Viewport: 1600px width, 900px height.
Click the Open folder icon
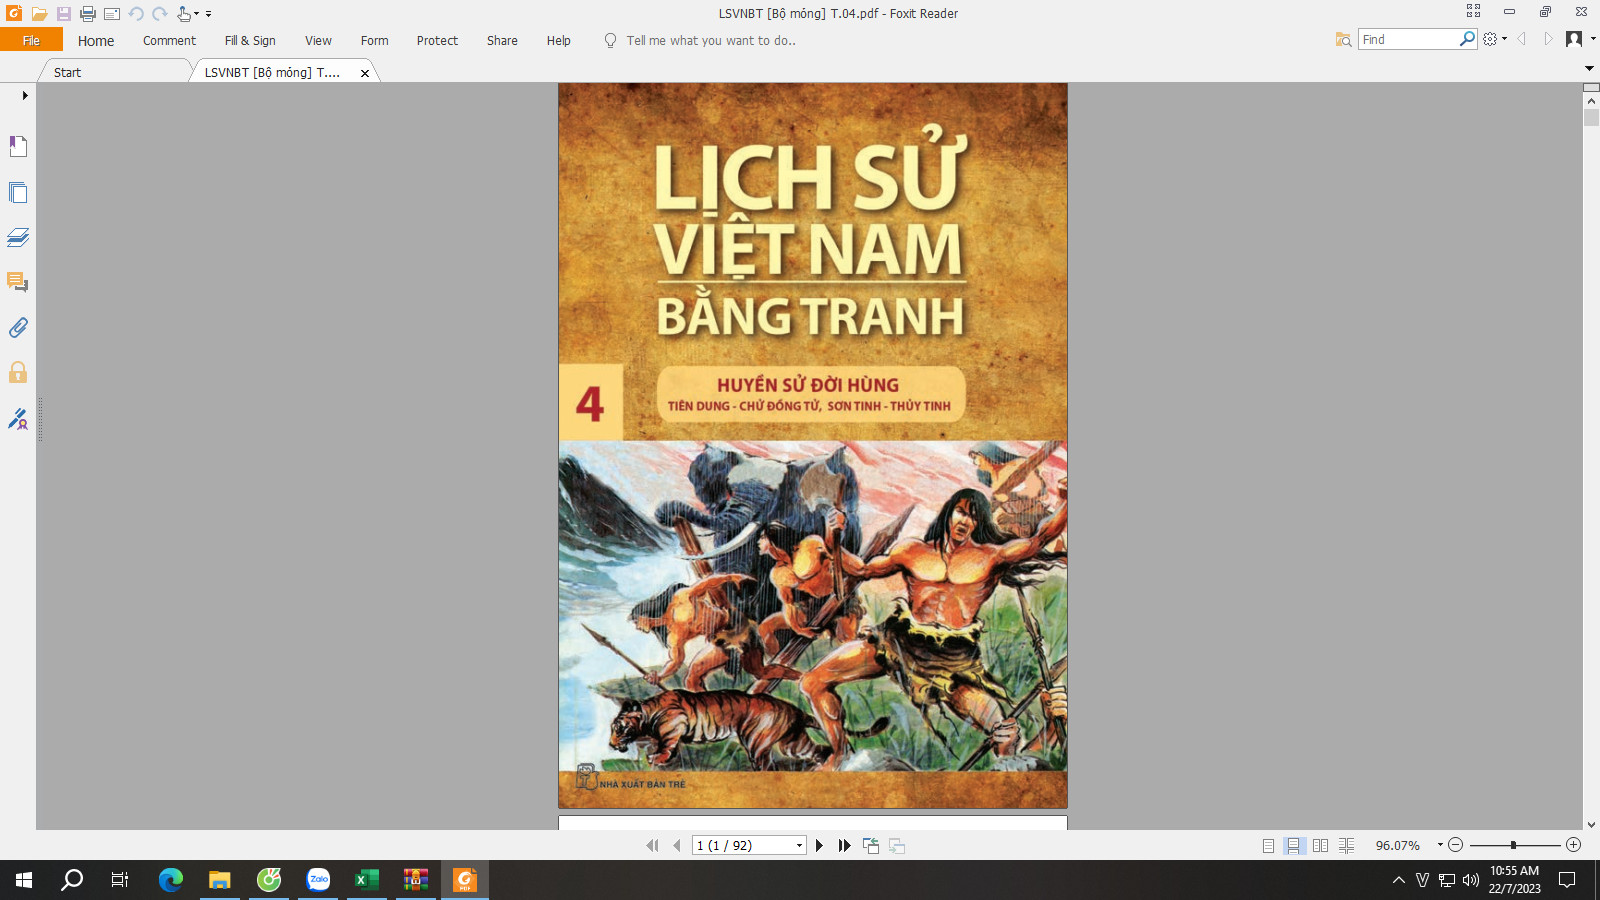pyautogui.click(x=39, y=14)
